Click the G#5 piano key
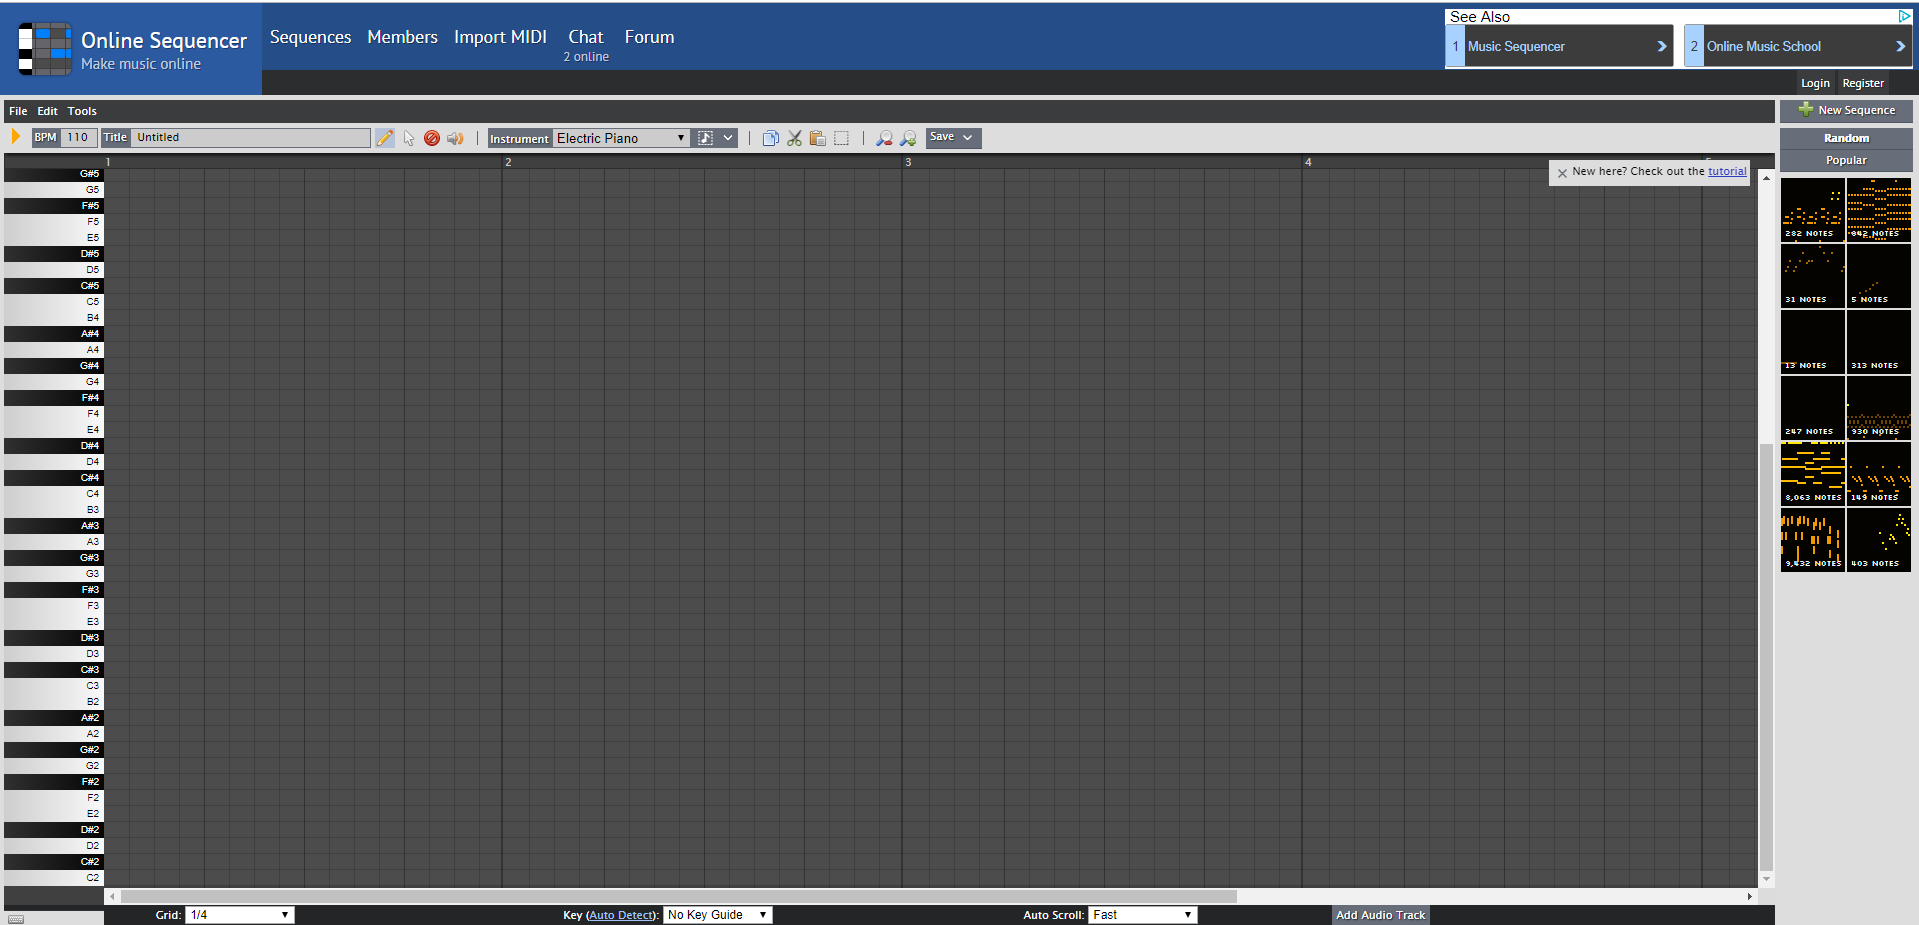The width and height of the screenshot is (1919, 925). point(53,174)
